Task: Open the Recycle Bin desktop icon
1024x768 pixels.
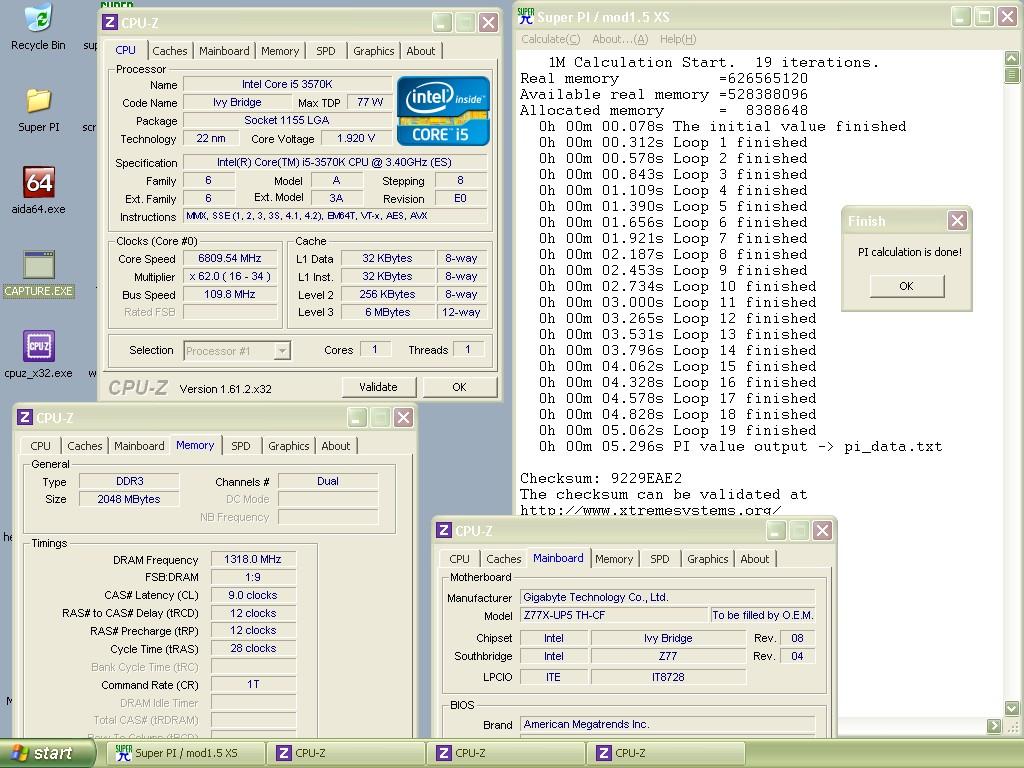Action: [39, 26]
